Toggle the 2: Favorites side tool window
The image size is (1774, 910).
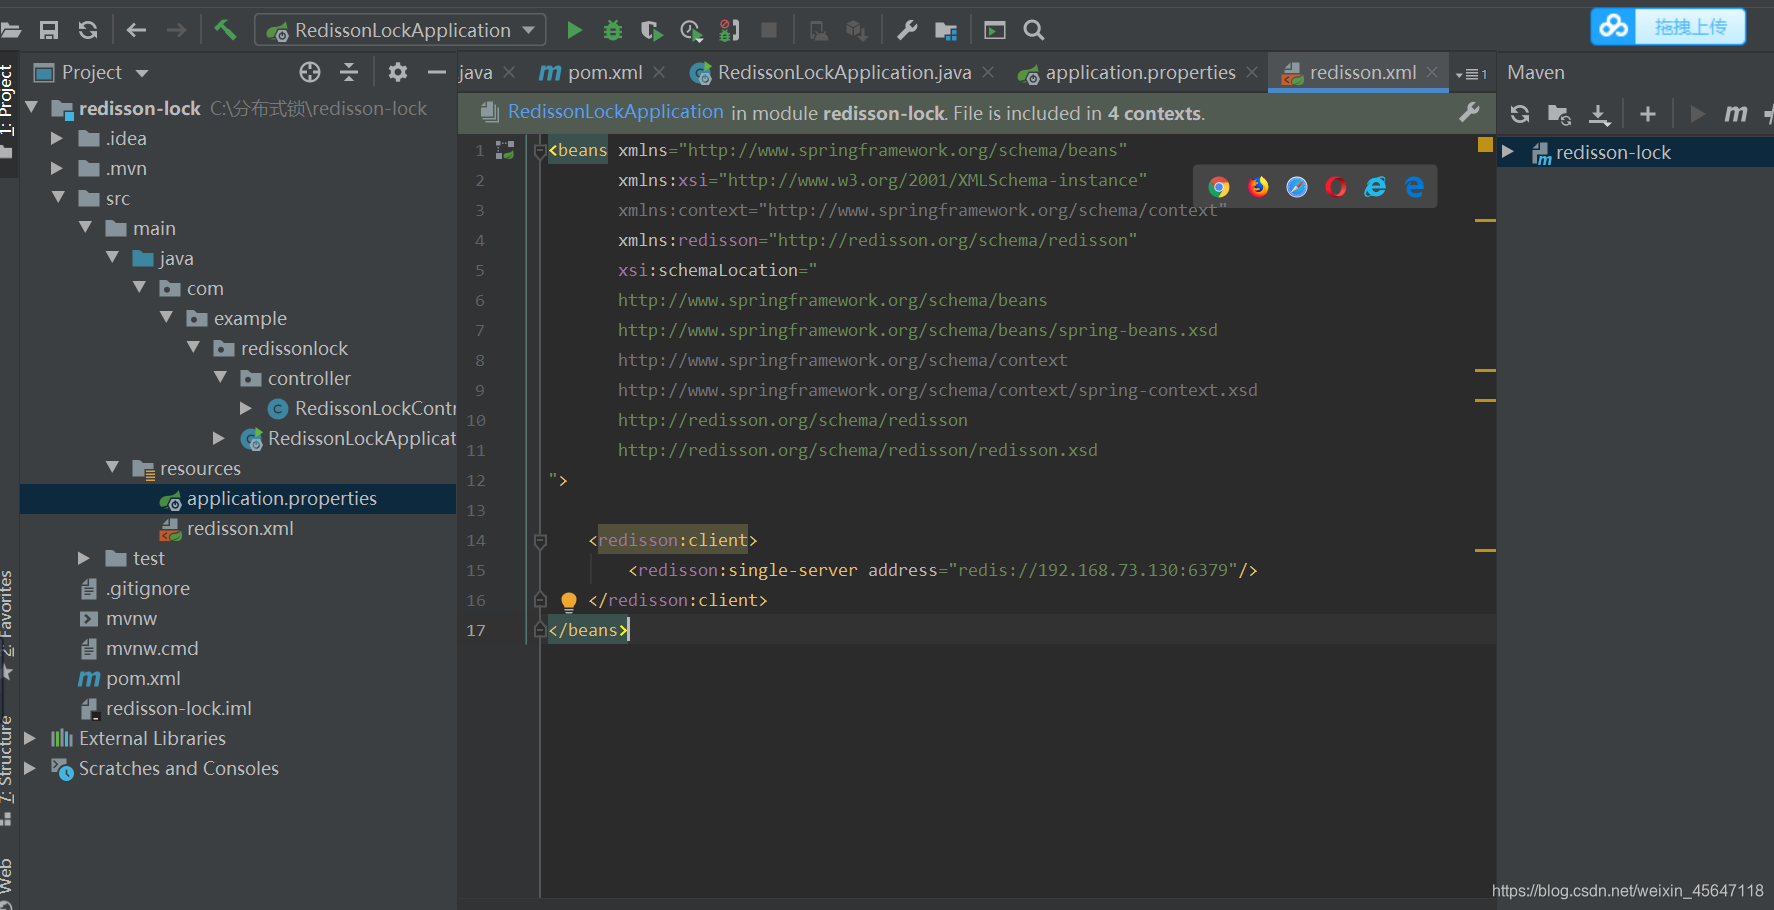coord(8,625)
